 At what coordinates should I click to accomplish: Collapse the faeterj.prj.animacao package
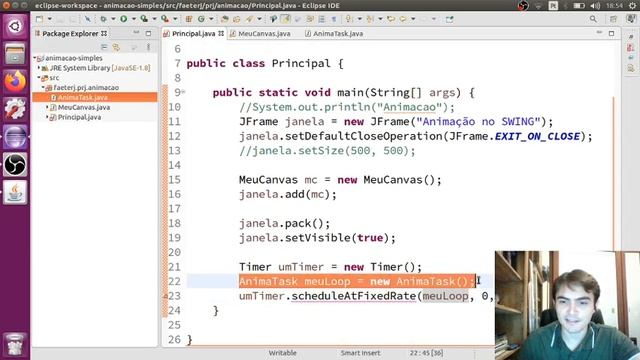tap(43, 87)
